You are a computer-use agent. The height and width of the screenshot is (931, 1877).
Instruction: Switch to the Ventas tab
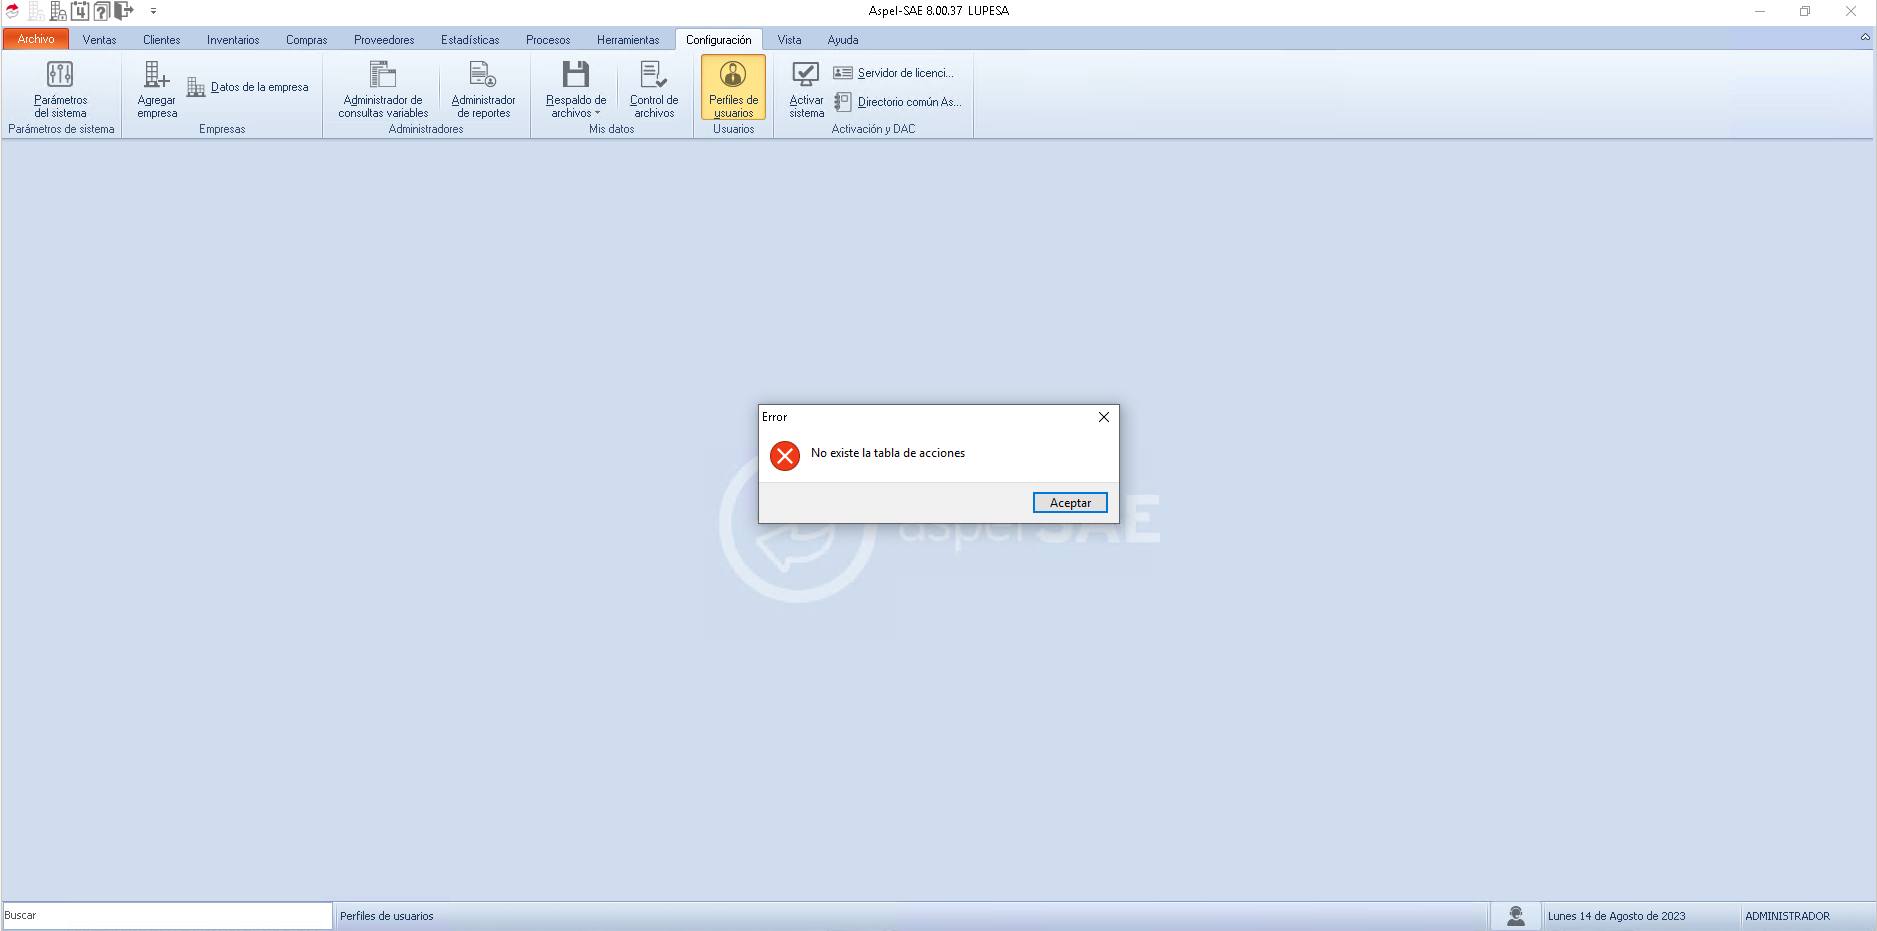[x=99, y=40]
